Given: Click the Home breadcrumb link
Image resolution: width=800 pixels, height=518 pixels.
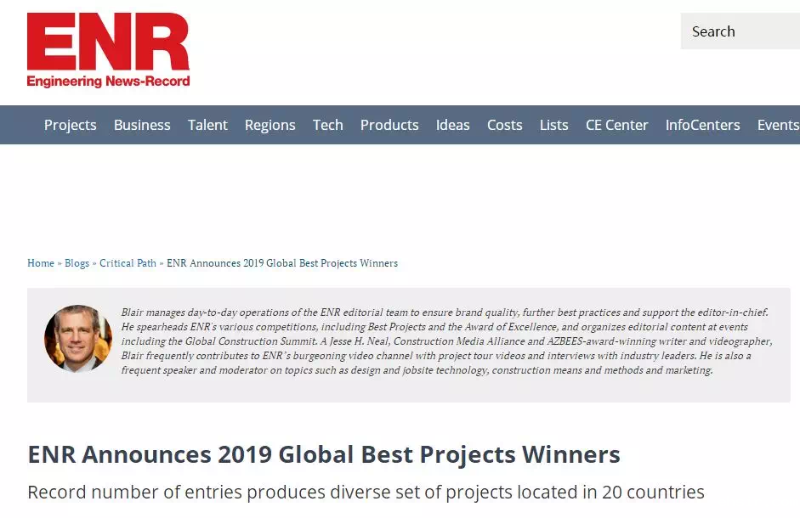Looking at the screenshot, I should click(41, 263).
